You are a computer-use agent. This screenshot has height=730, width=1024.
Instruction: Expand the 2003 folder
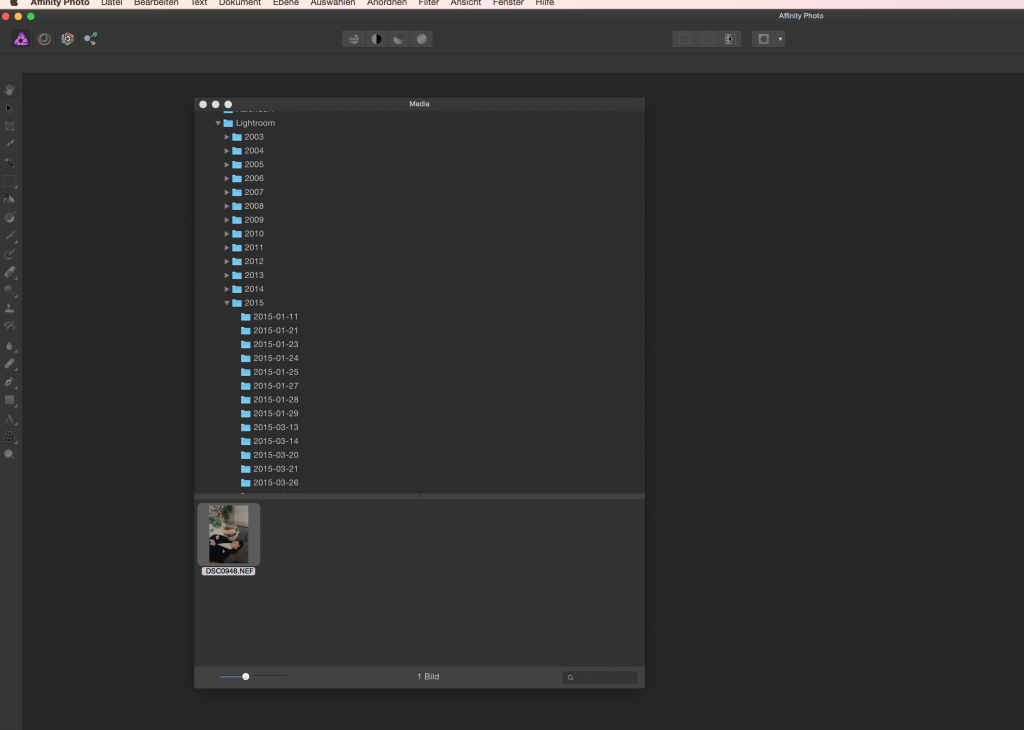coord(227,137)
